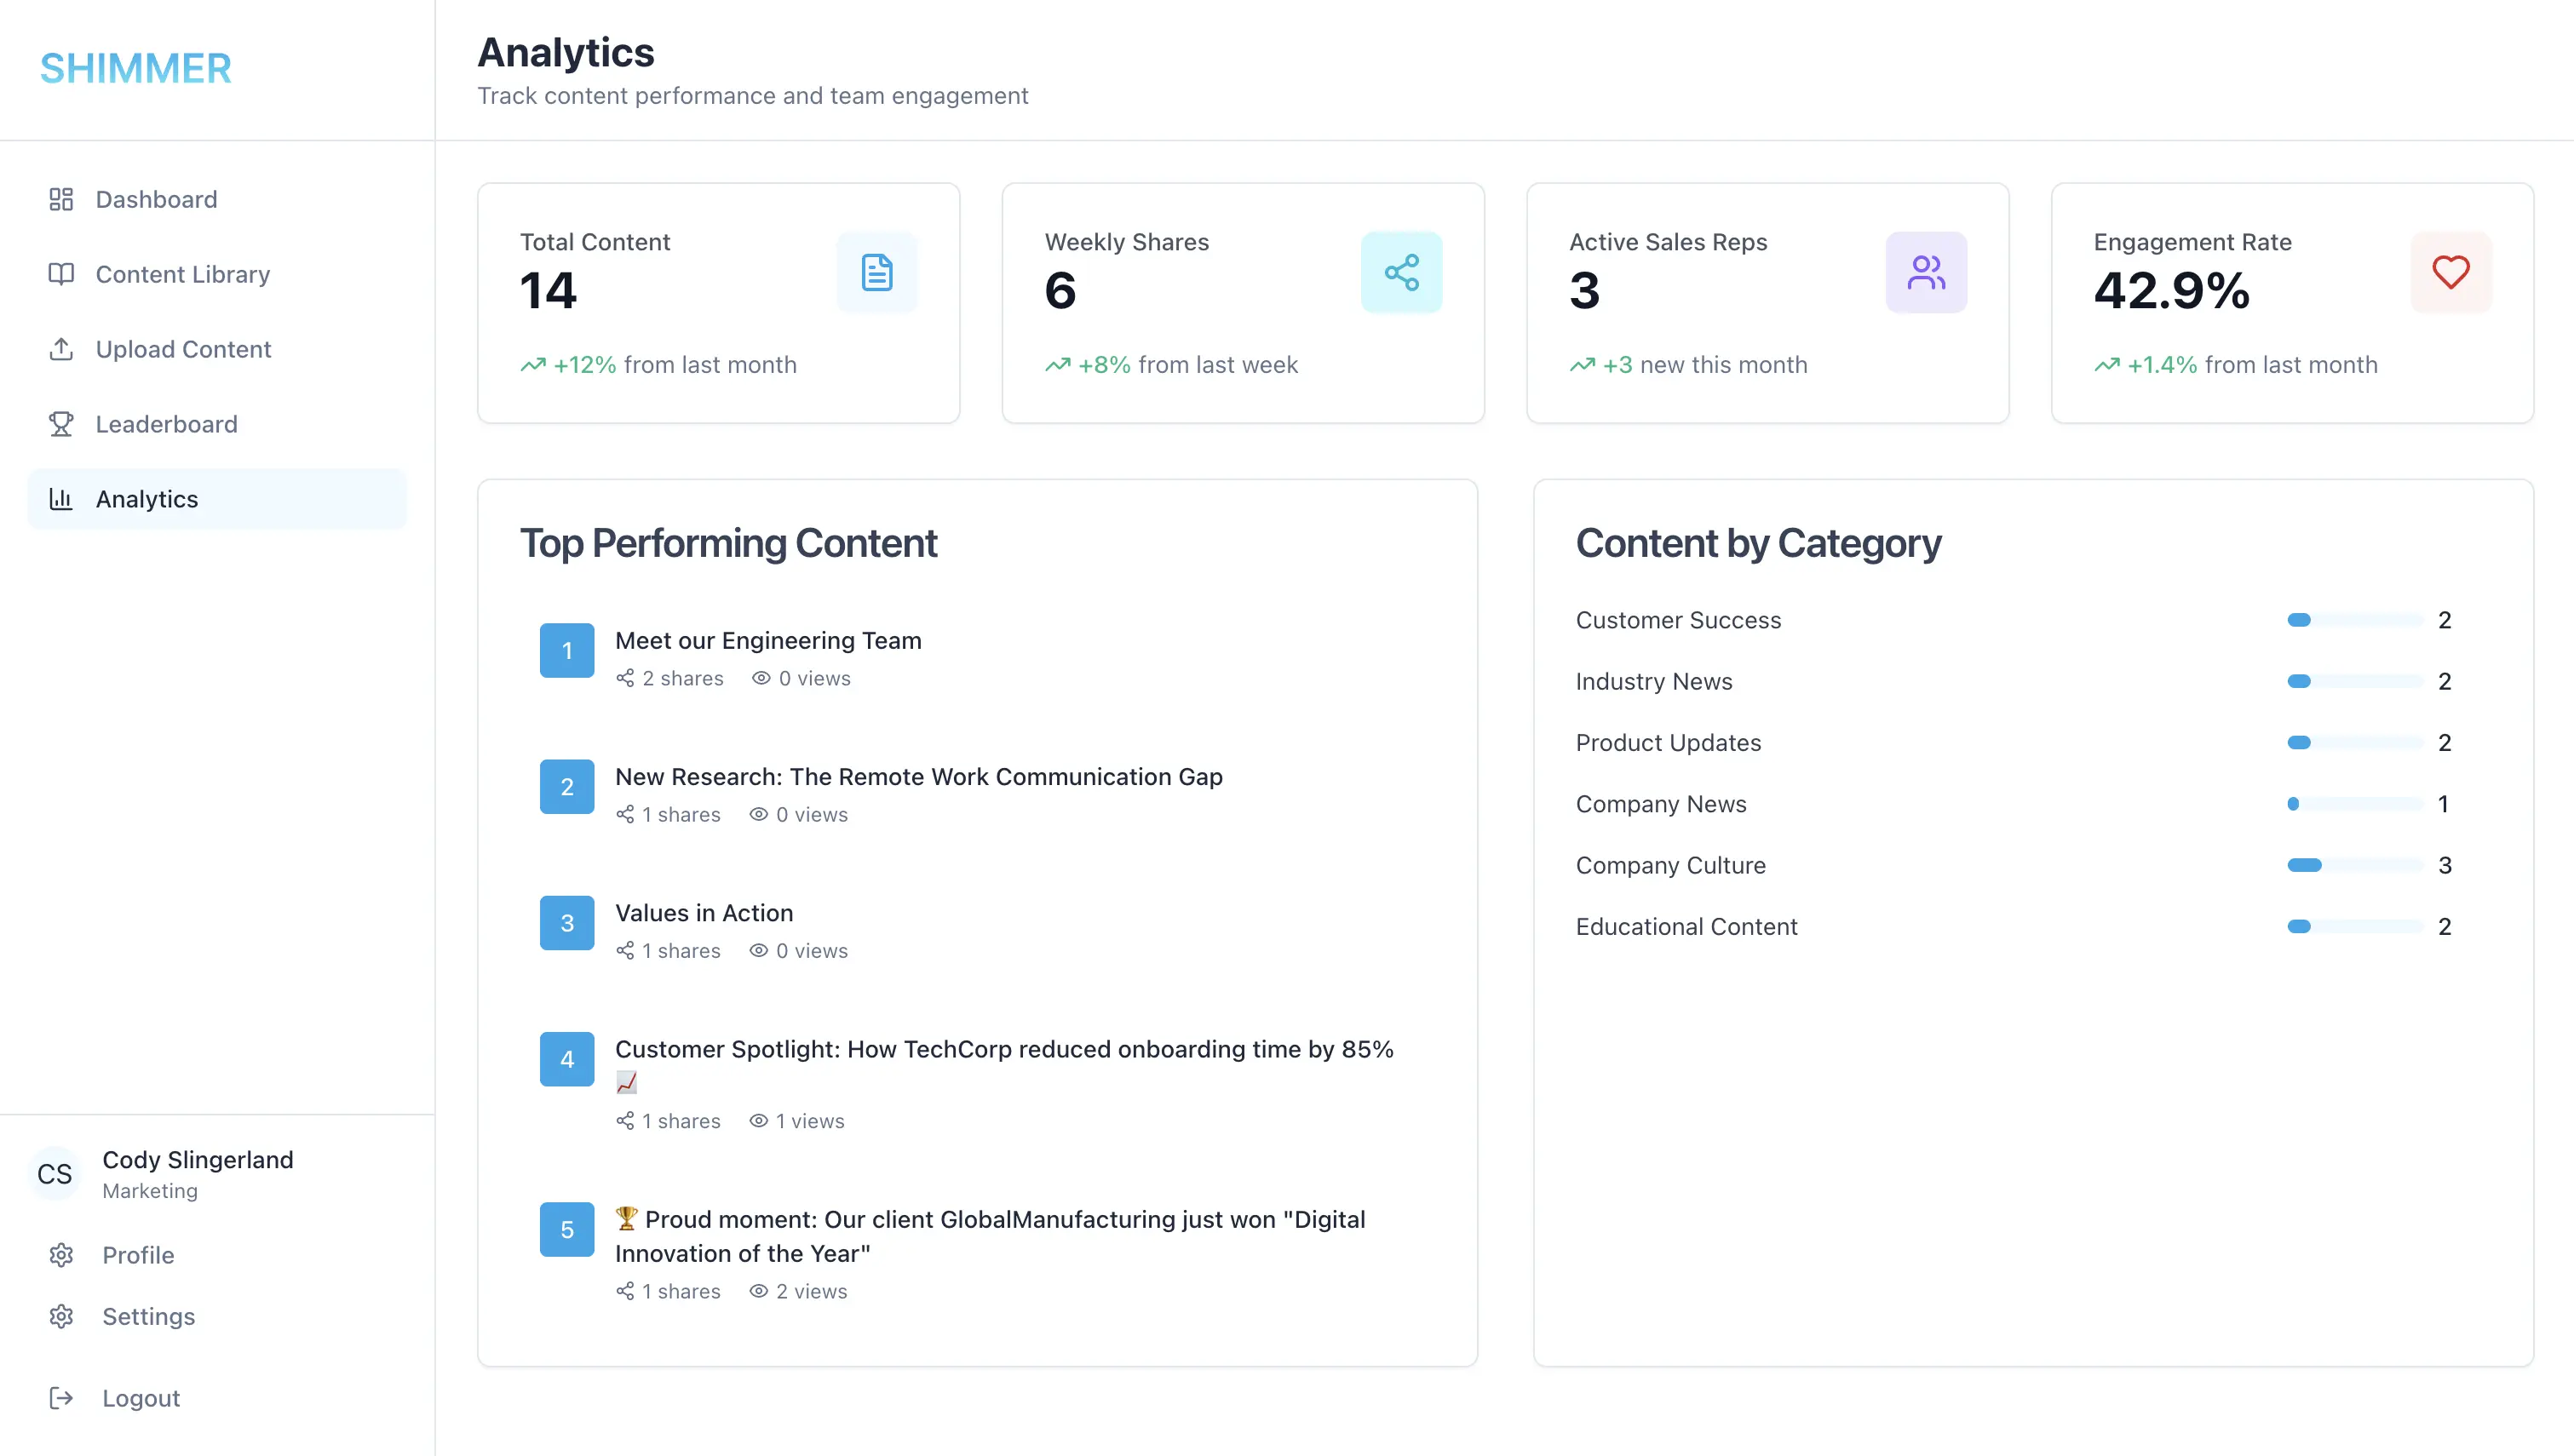The image size is (2574, 1456).
Task: Click the Upload Content upload icon
Action: coord(61,349)
